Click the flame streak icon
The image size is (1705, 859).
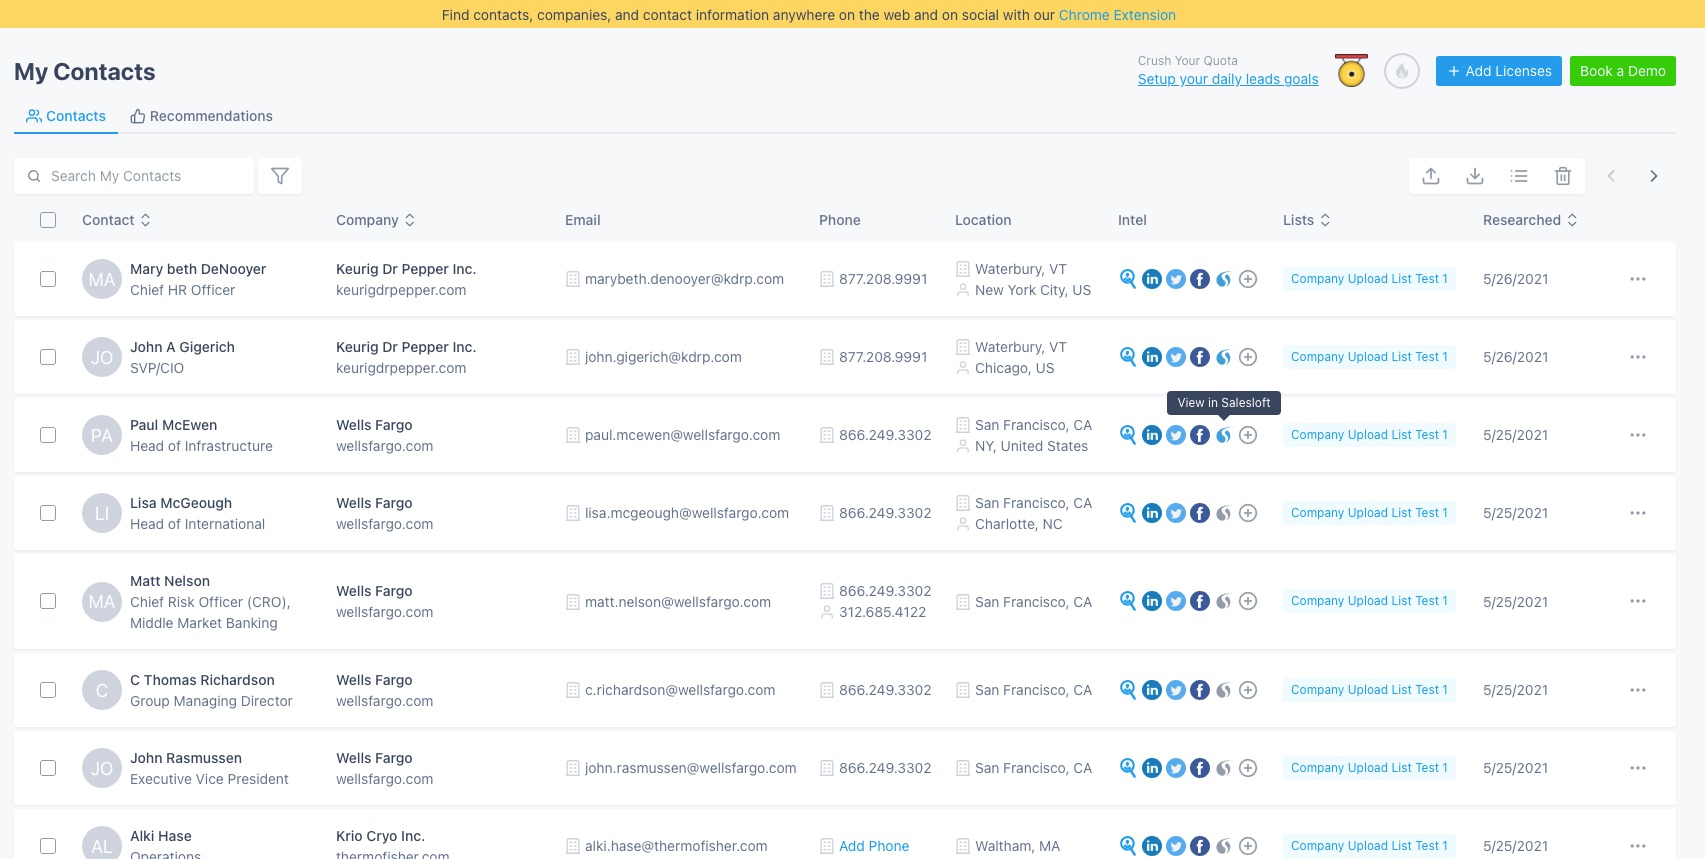1402,71
